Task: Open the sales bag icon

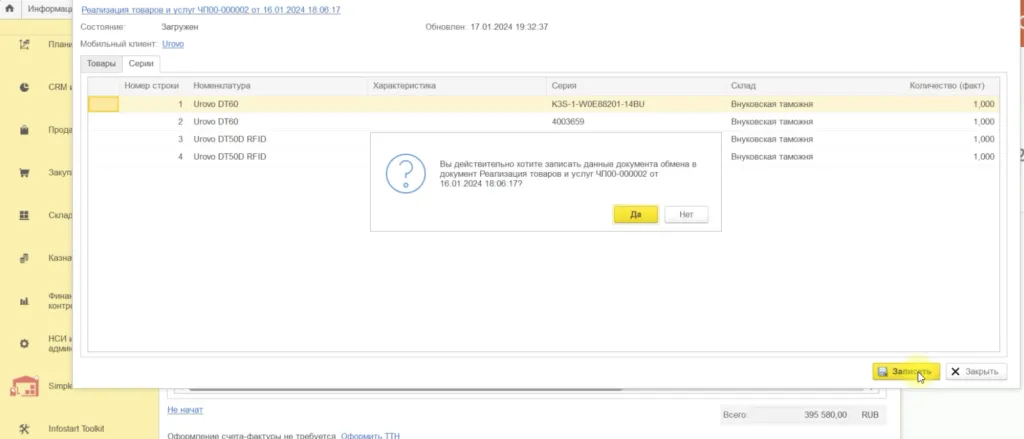Action: [24, 130]
